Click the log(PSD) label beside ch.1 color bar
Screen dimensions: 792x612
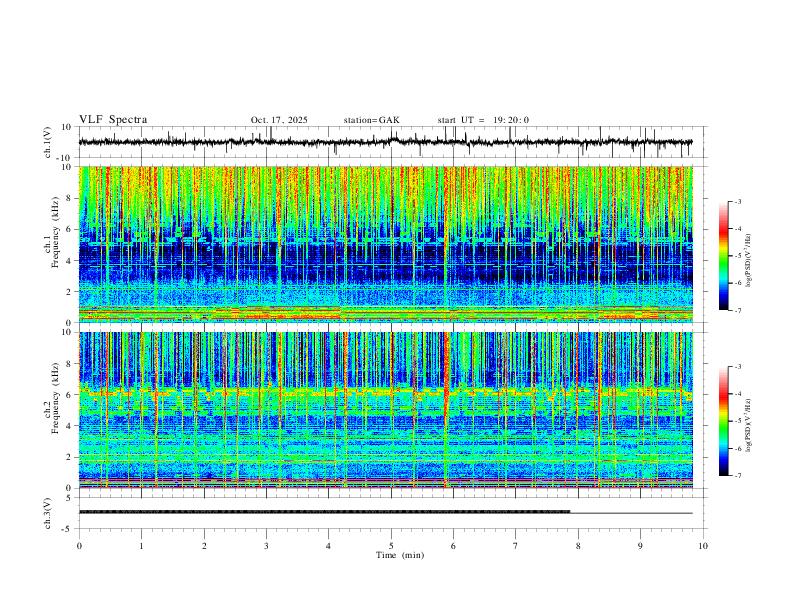coord(749,261)
